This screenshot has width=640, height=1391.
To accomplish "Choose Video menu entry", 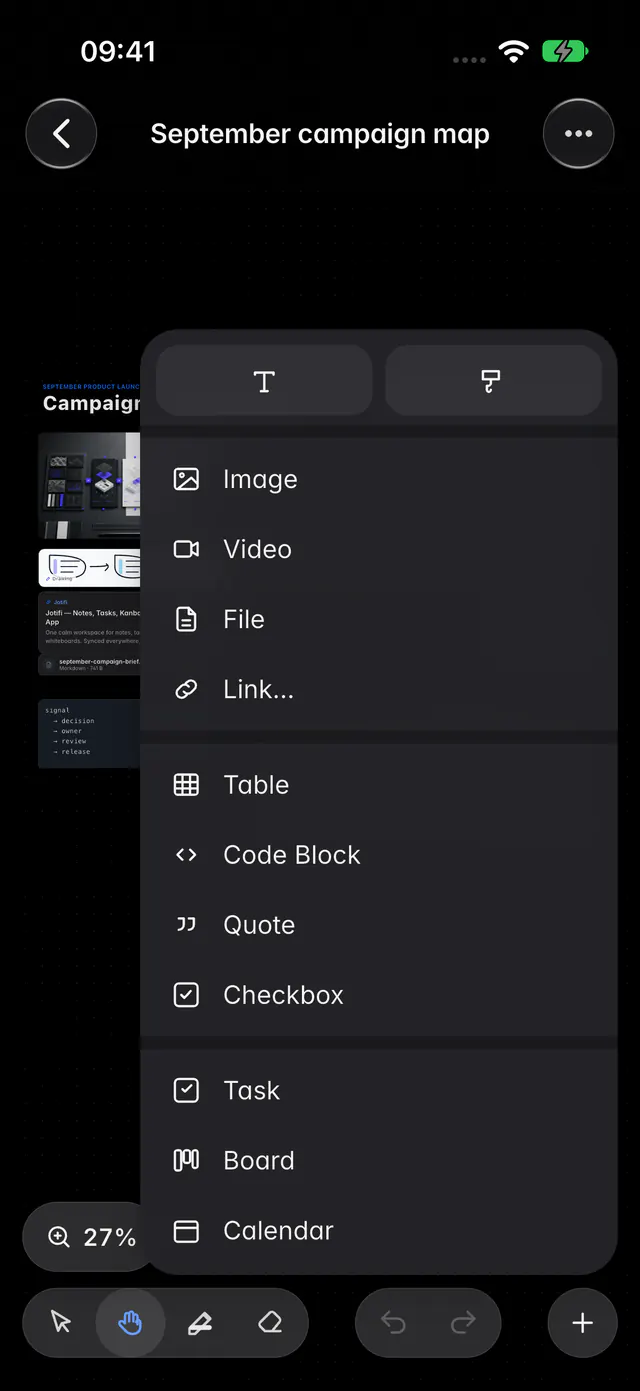I will [x=378, y=549].
